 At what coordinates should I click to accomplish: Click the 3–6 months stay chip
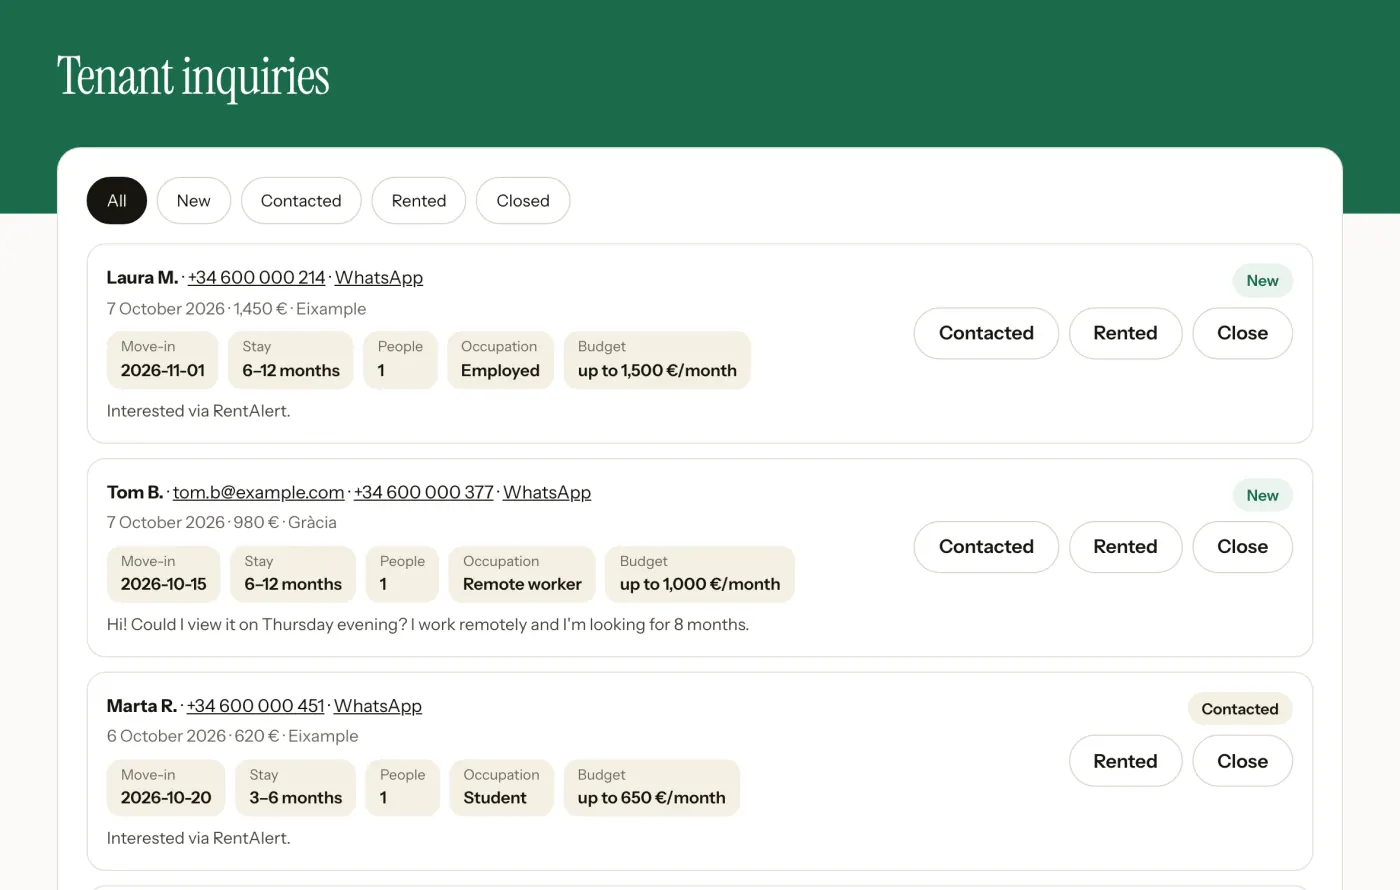[296, 788]
